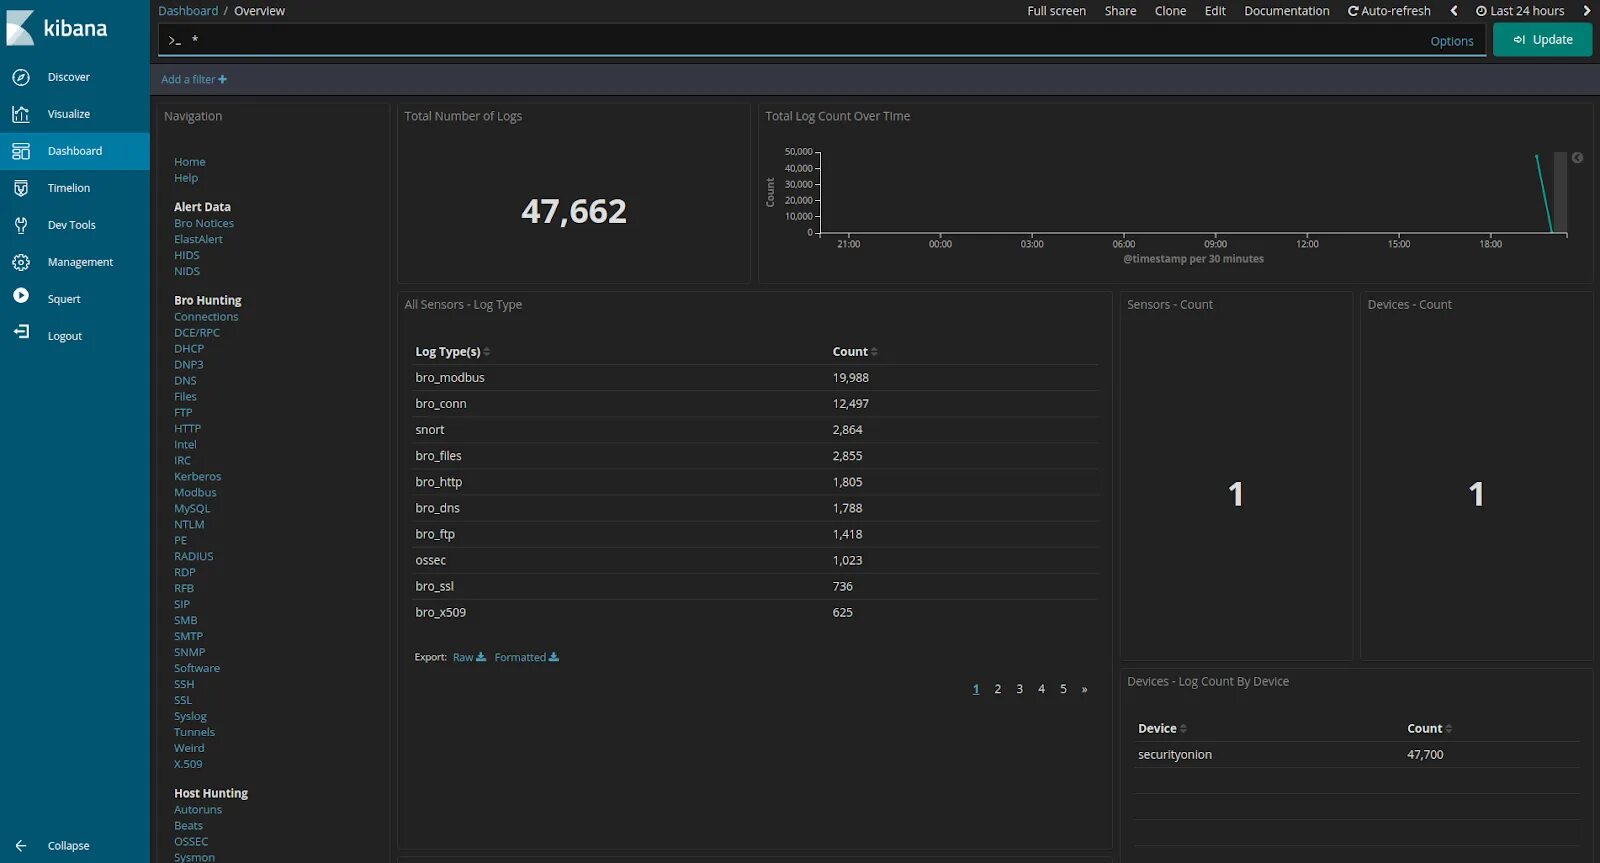The image size is (1600, 863).
Task: Open ElastAlert link
Action: pyautogui.click(x=198, y=240)
